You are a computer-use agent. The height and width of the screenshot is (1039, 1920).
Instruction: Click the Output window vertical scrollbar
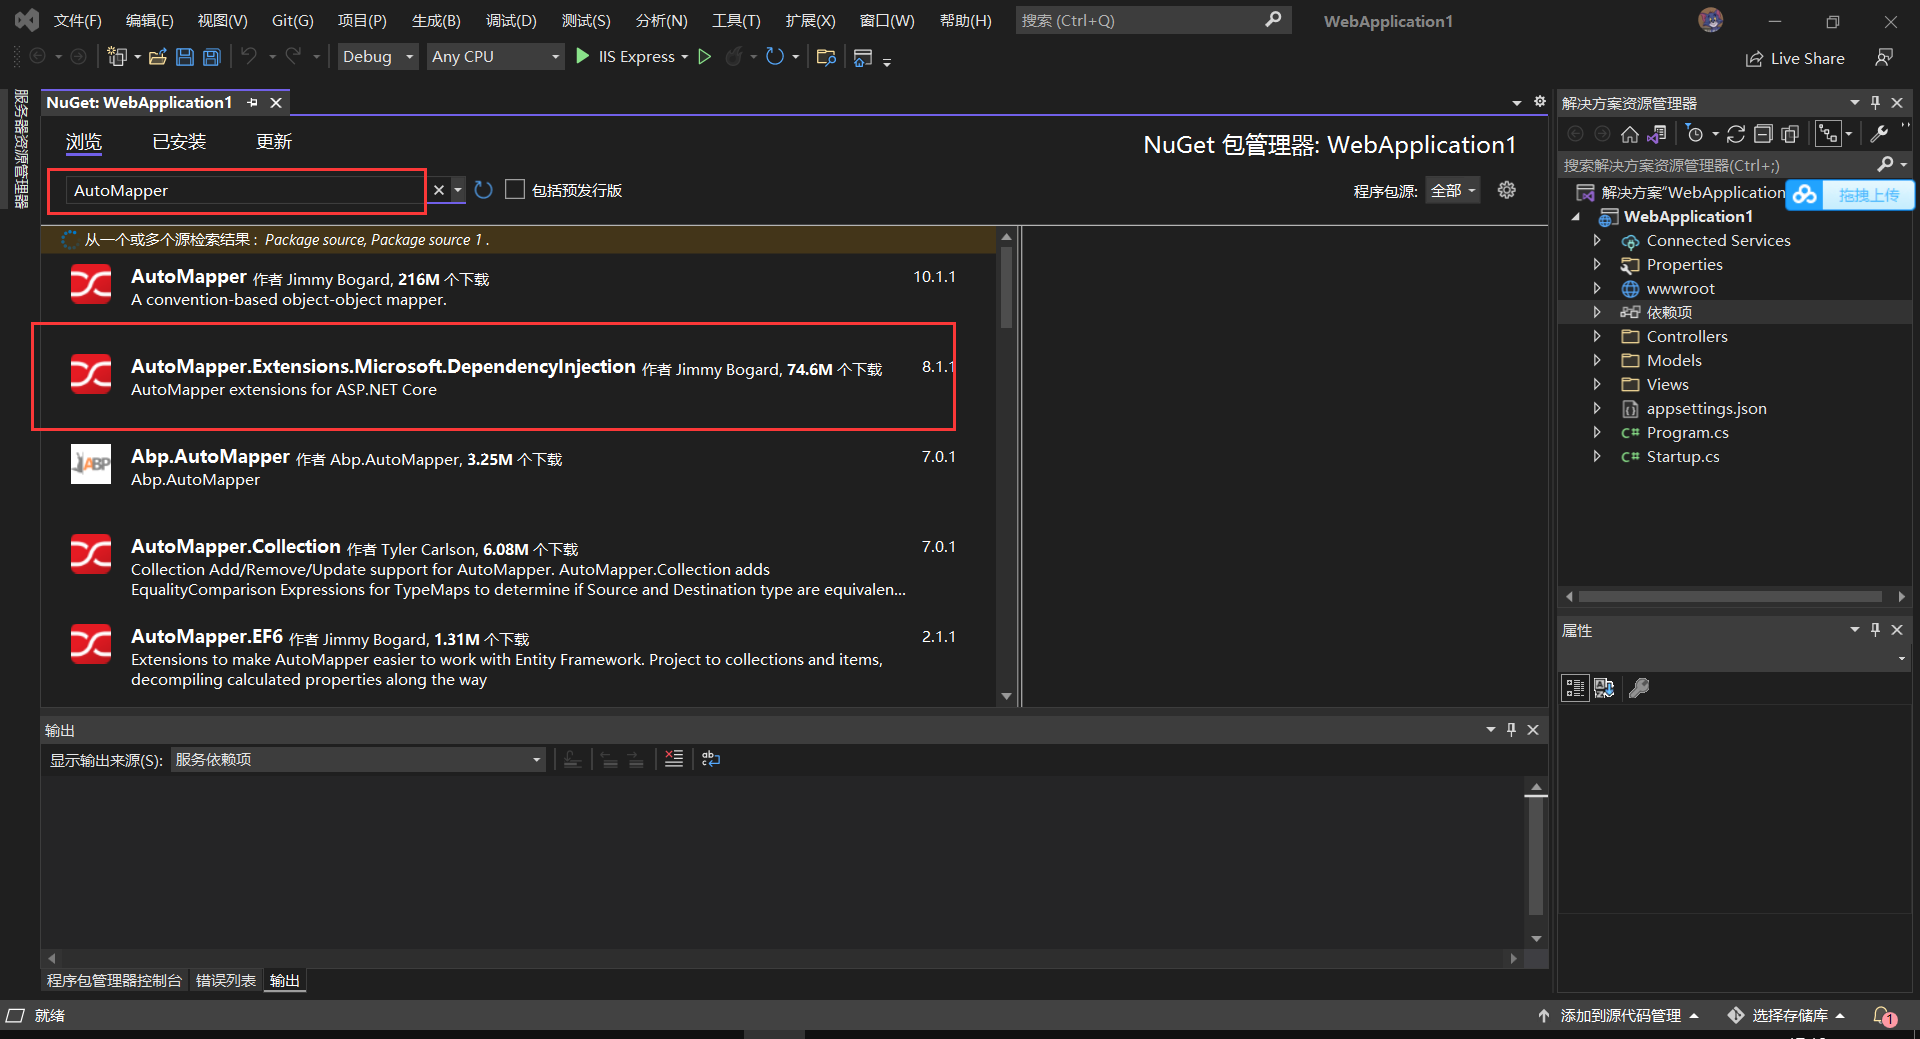tap(1536, 855)
